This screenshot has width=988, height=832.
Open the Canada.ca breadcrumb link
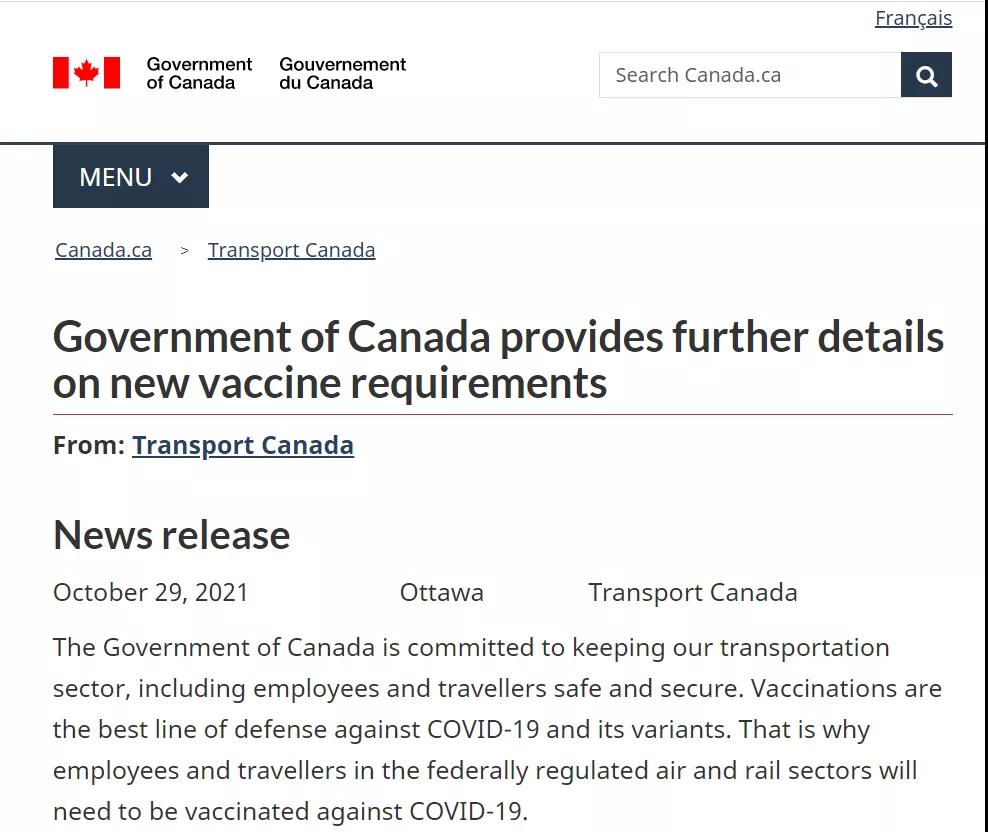click(103, 250)
